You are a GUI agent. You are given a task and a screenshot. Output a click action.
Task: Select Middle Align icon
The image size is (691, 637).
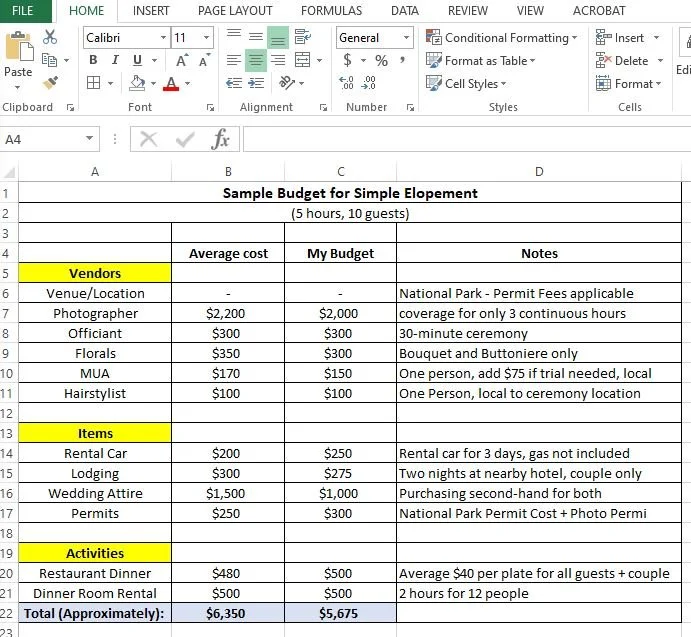click(x=256, y=37)
